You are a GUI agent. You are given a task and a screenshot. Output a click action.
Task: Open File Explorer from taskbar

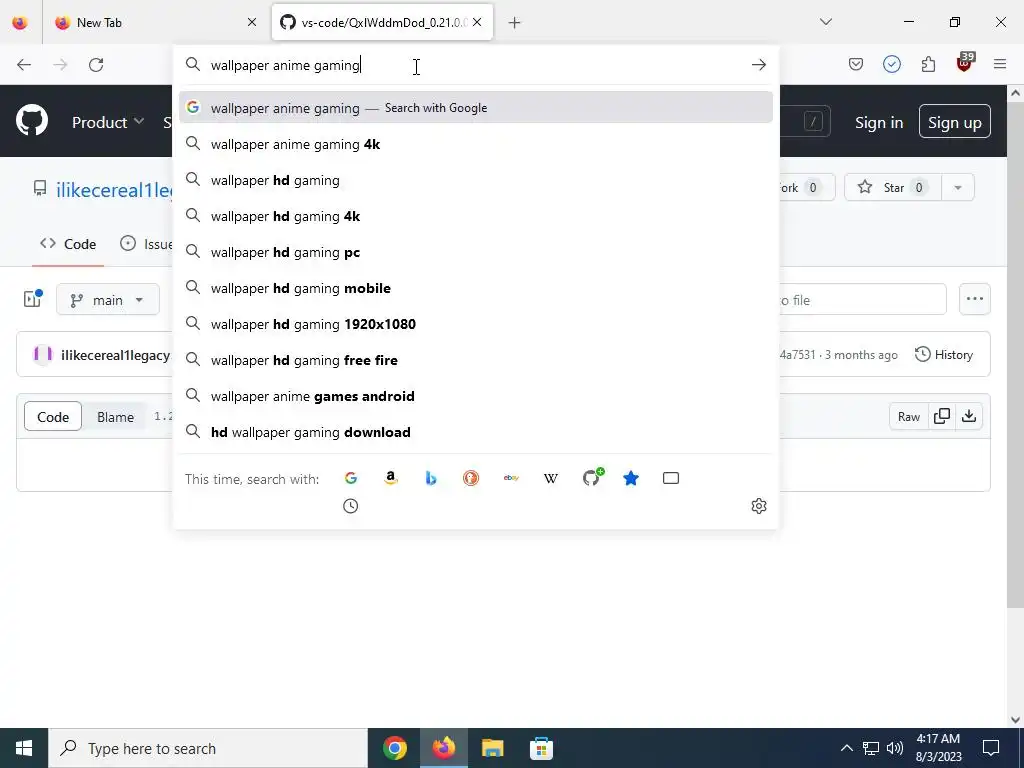pos(492,748)
